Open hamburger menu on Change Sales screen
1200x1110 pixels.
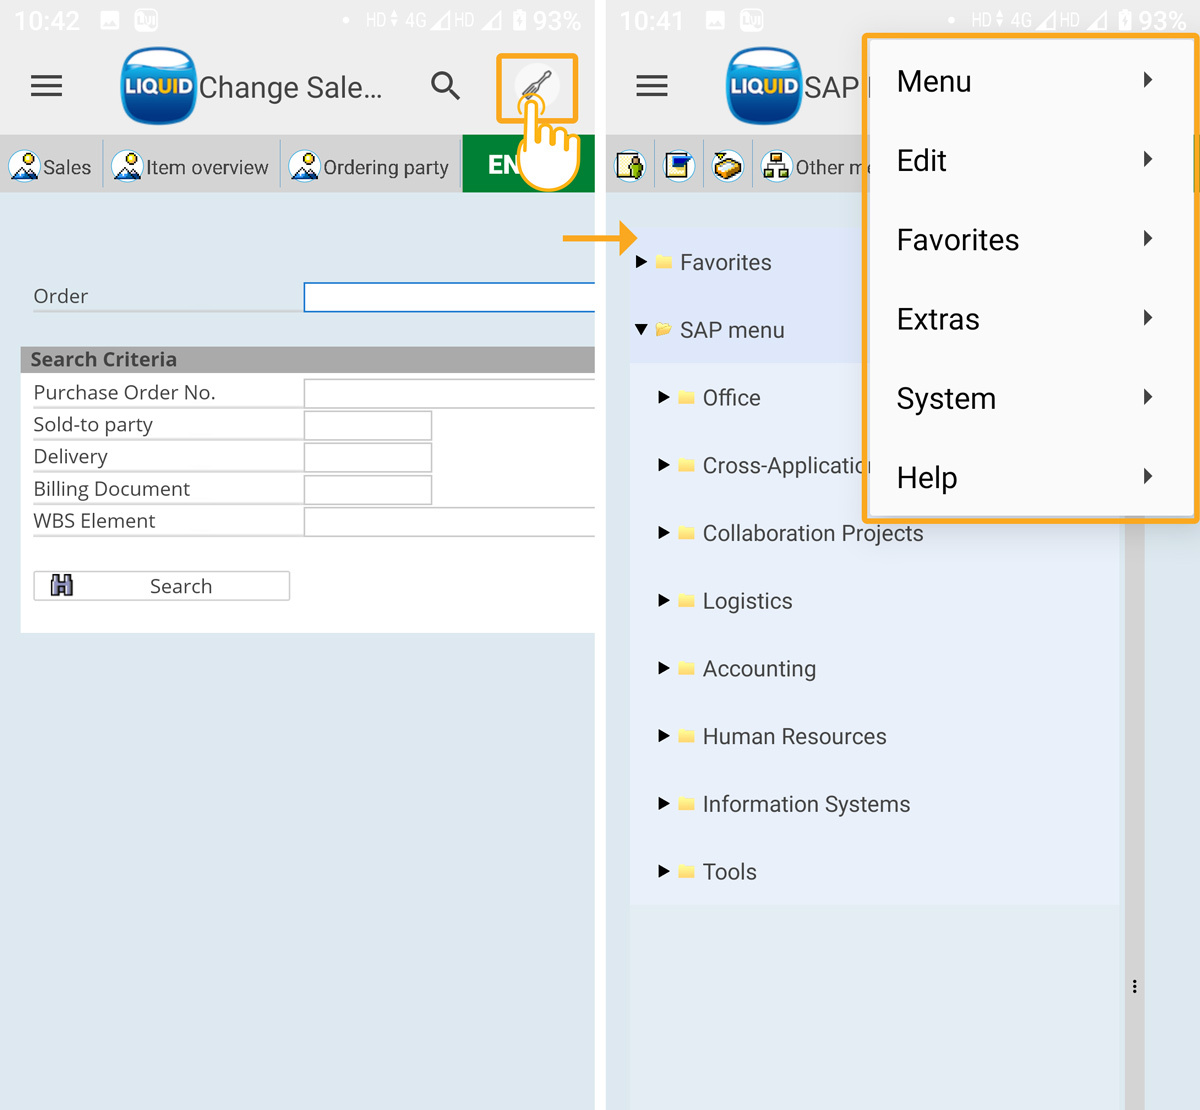[47, 87]
